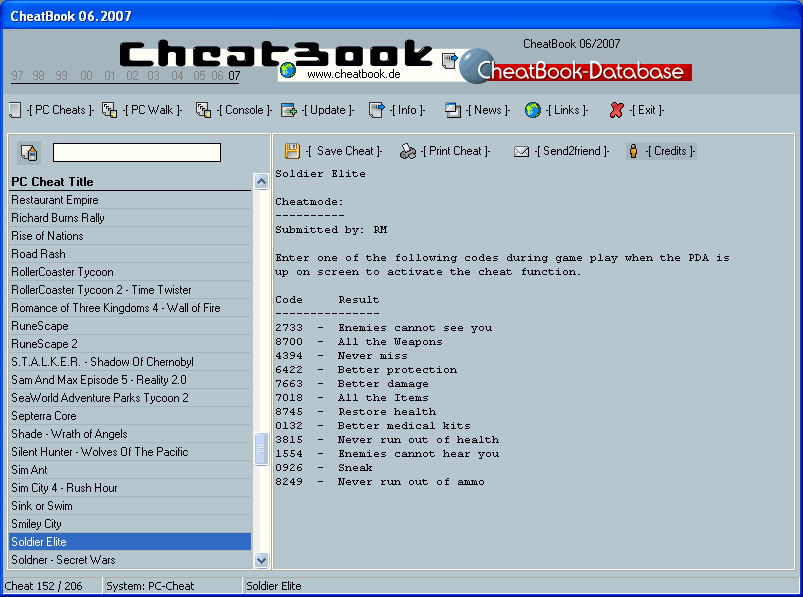Image resolution: width=803 pixels, height=597 pixels.
Task: Select Sam And Max Episode 5 entry
Action: click(130, 380)
